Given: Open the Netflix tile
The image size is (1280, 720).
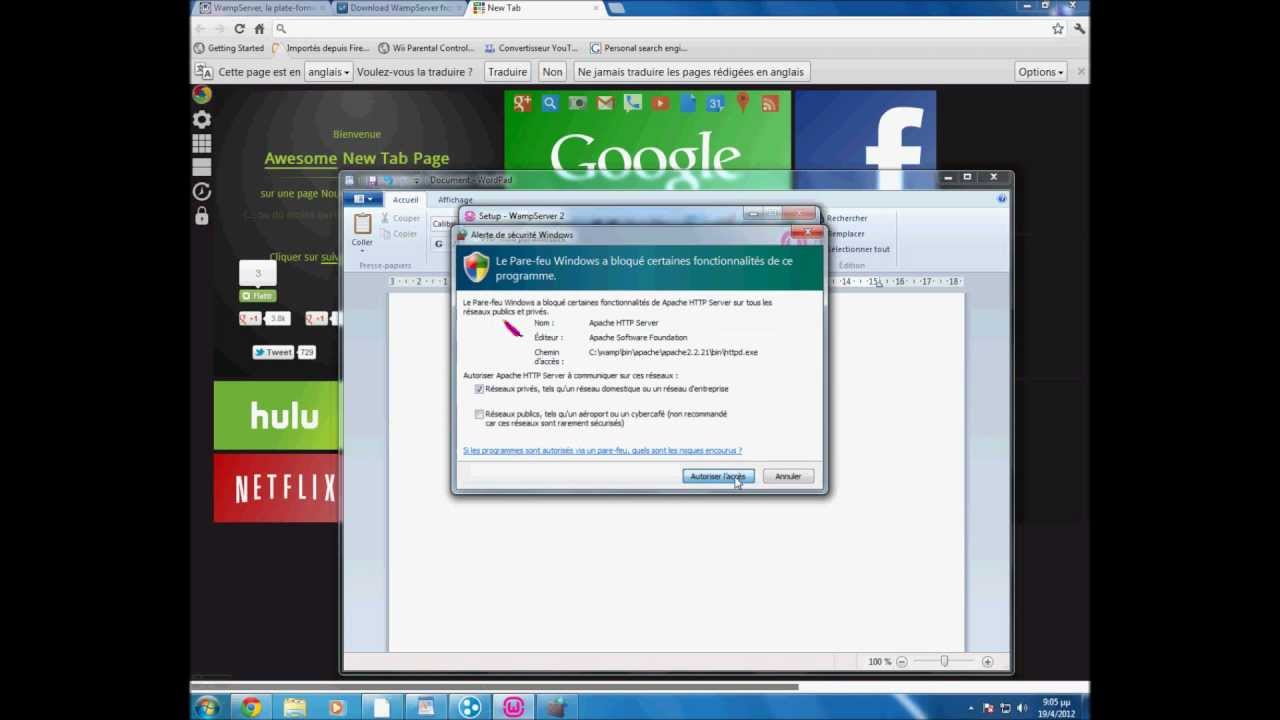Looking at the screenshot, I should pyautogui.click(x=278, y=488).
